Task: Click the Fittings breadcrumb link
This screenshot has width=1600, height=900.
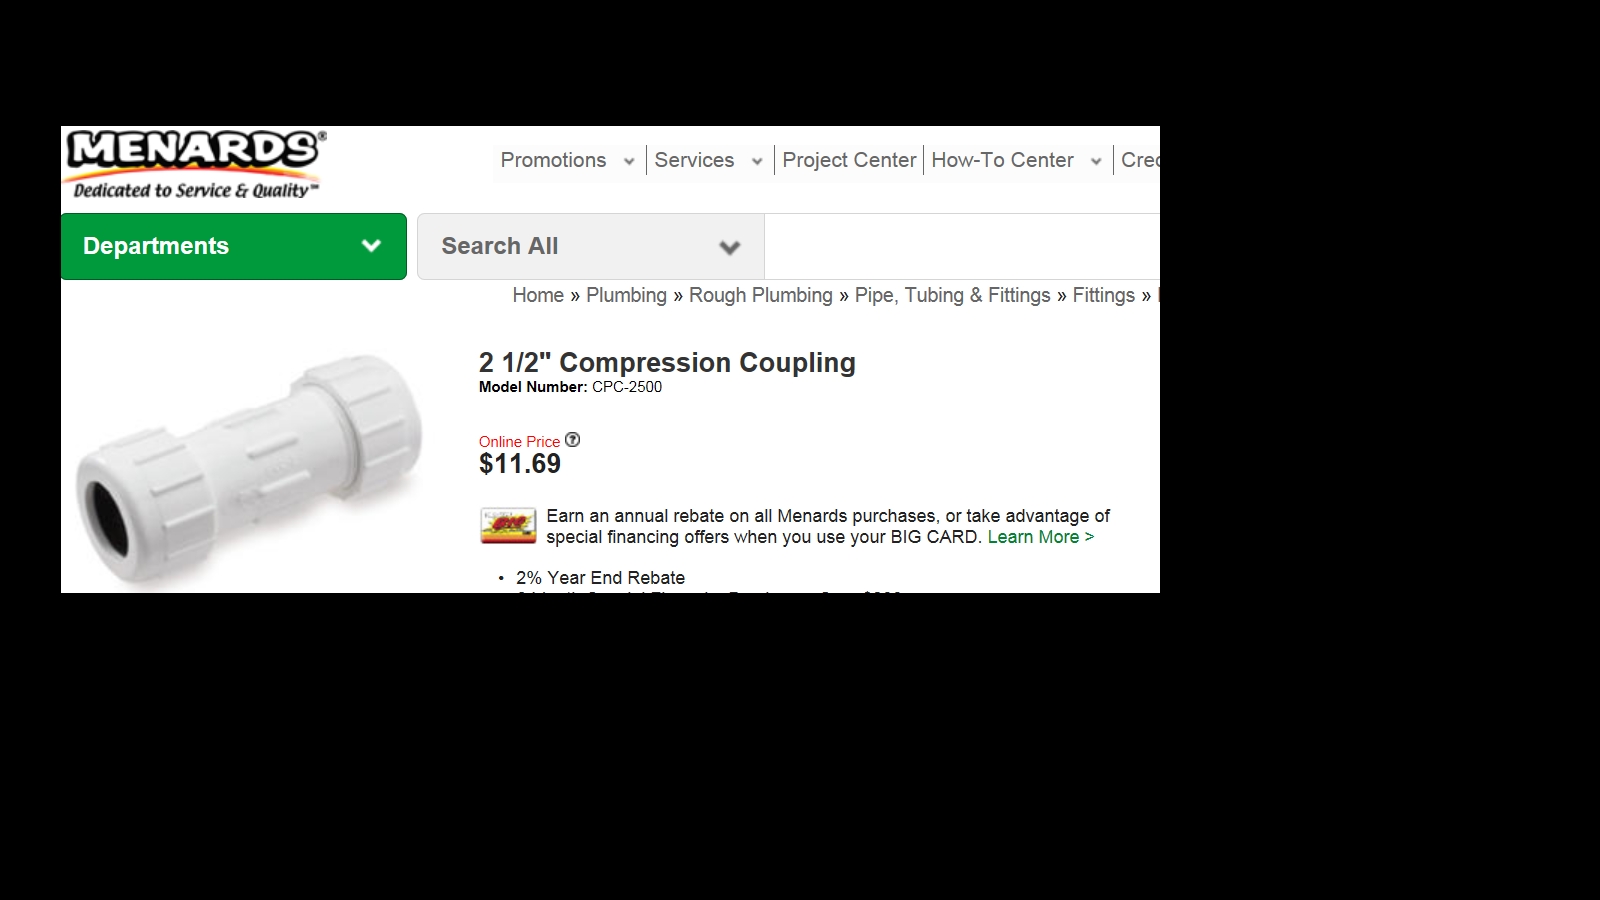Action: [x=1103, y=295]
